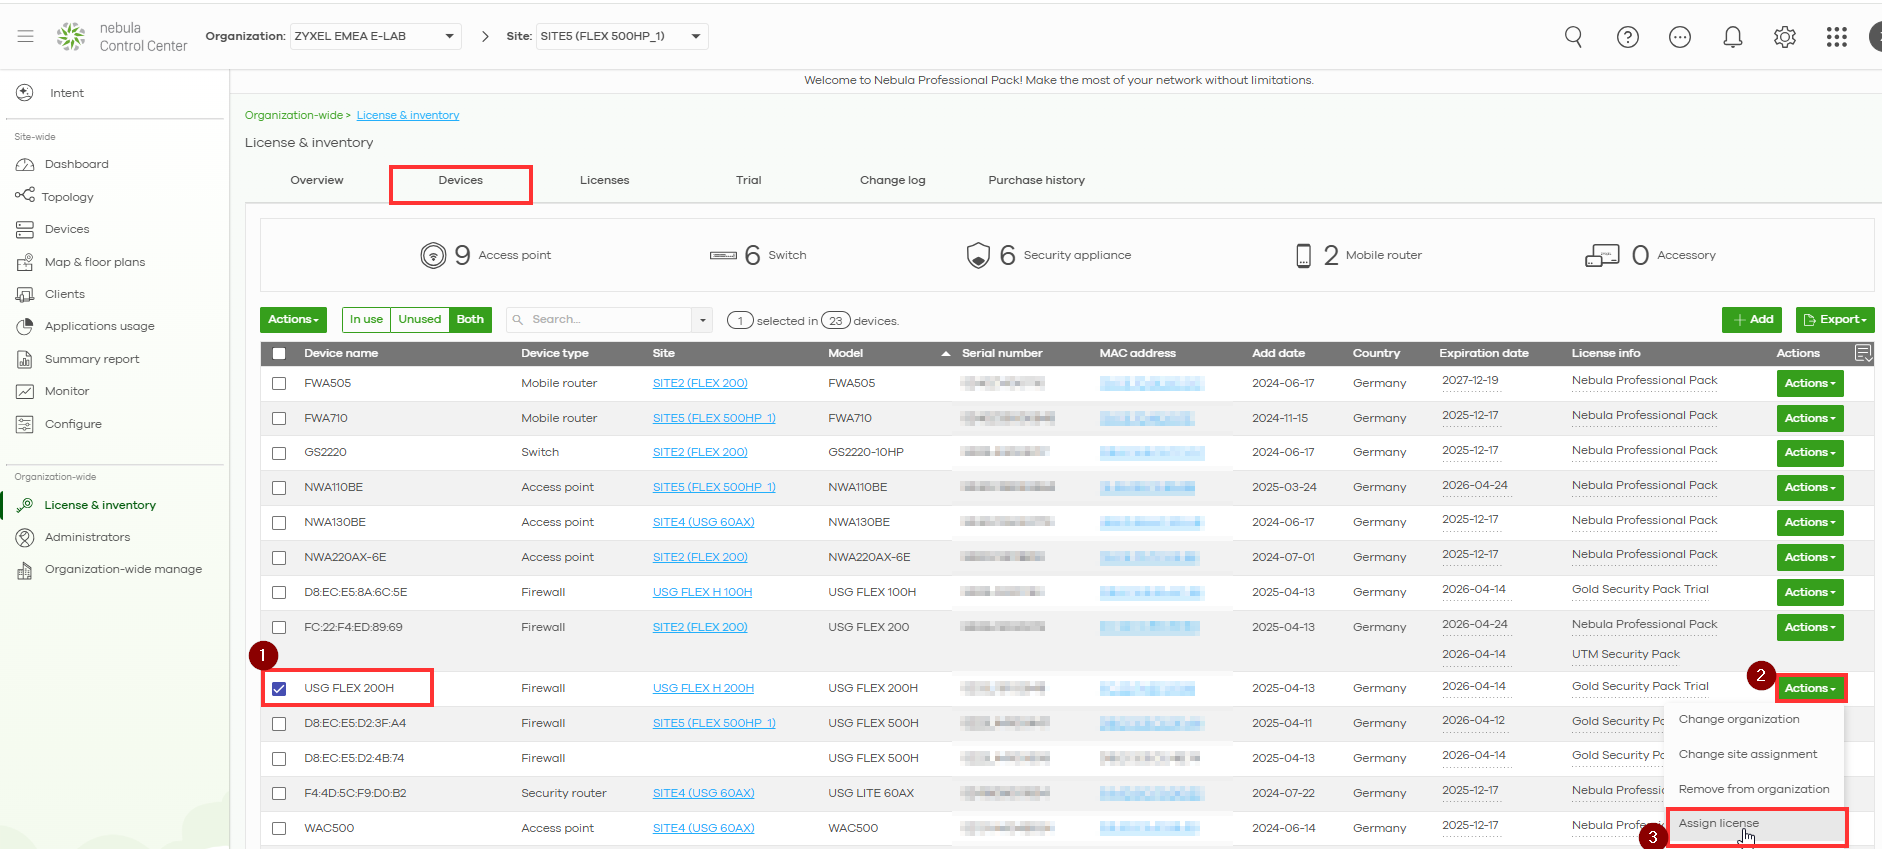Viewport: 1882px width, 849px height.
Task: Click the green Add button
Action: (1752, 319)
